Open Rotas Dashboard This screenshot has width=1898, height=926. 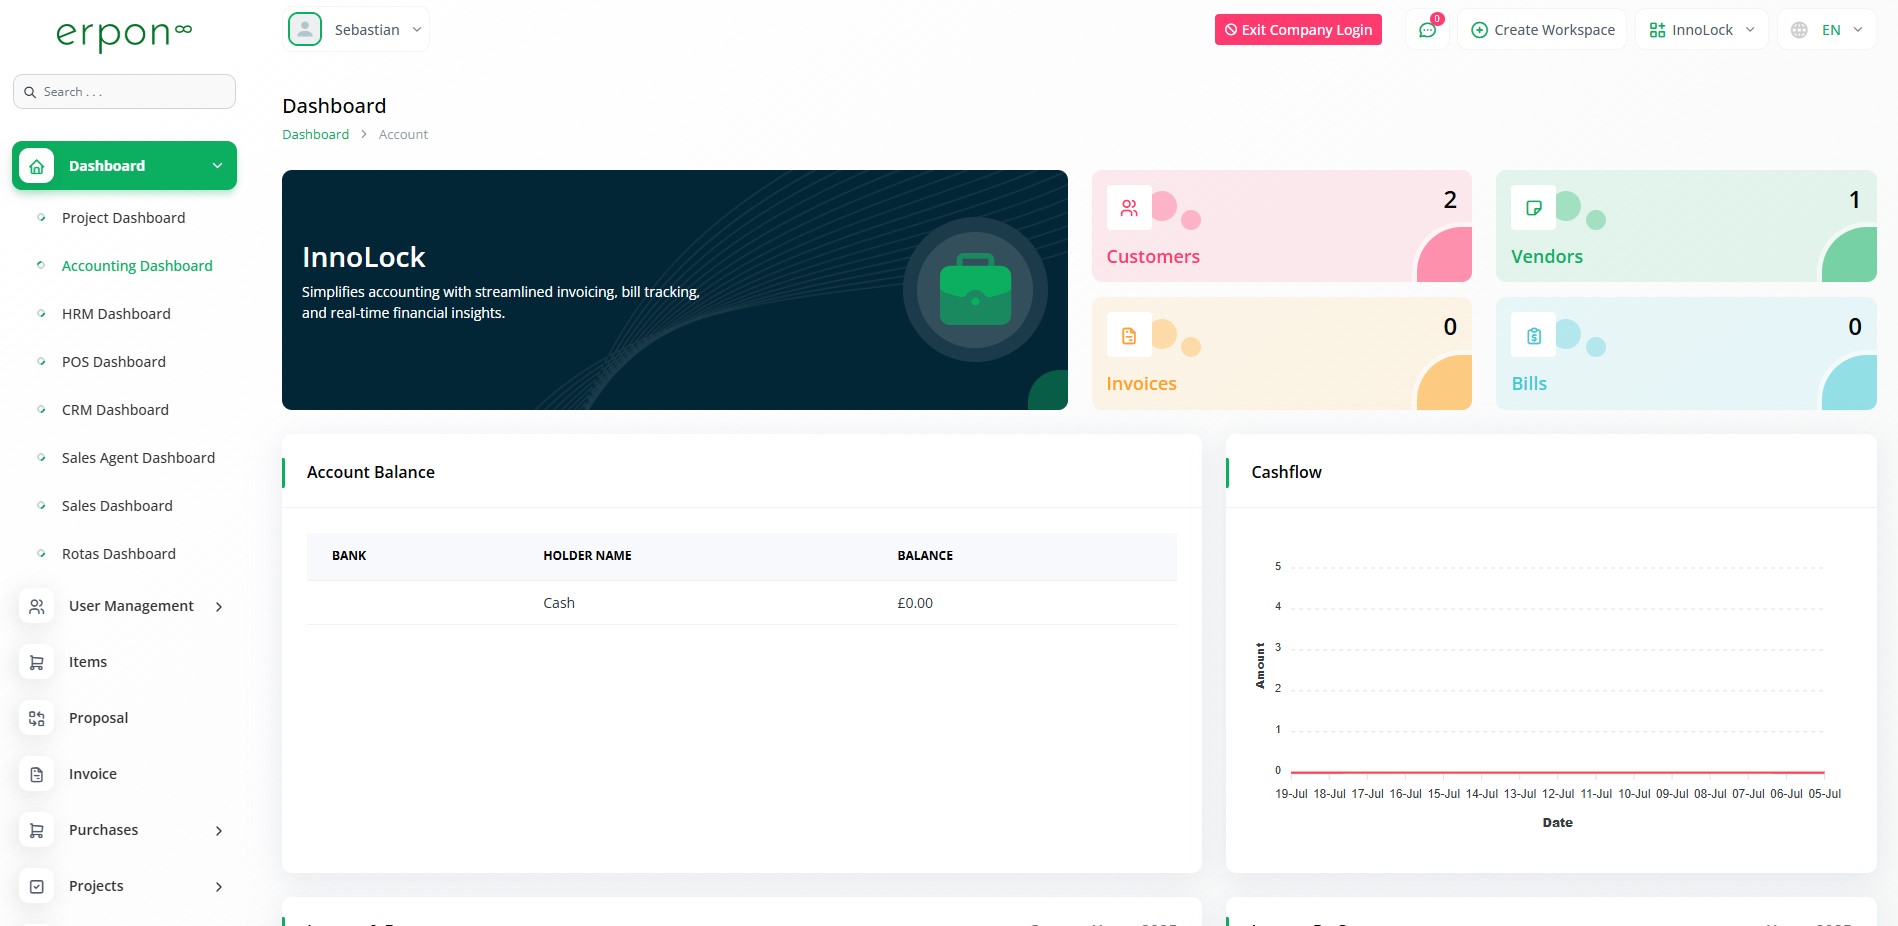118,554
